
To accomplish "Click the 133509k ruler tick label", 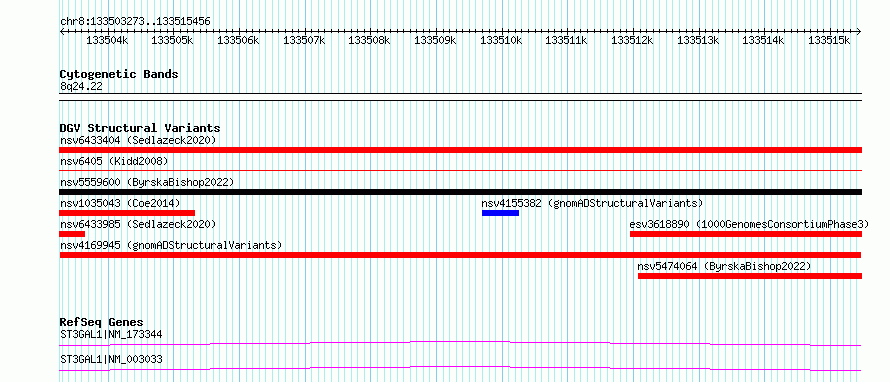I will [x=435, y=40].
